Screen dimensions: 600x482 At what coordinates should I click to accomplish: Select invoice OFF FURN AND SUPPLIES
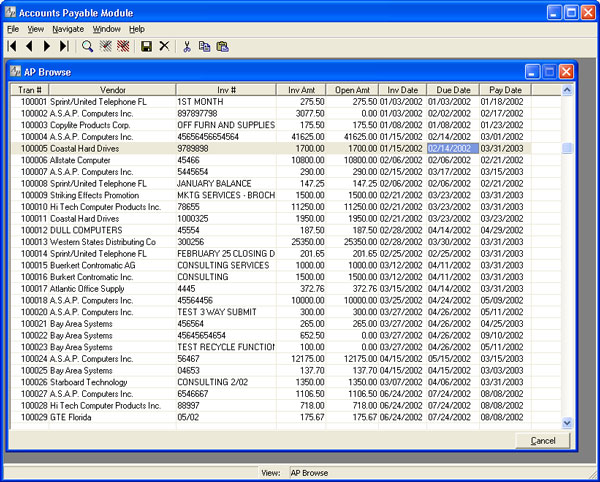pyautogui.click(x=226, y=125)
